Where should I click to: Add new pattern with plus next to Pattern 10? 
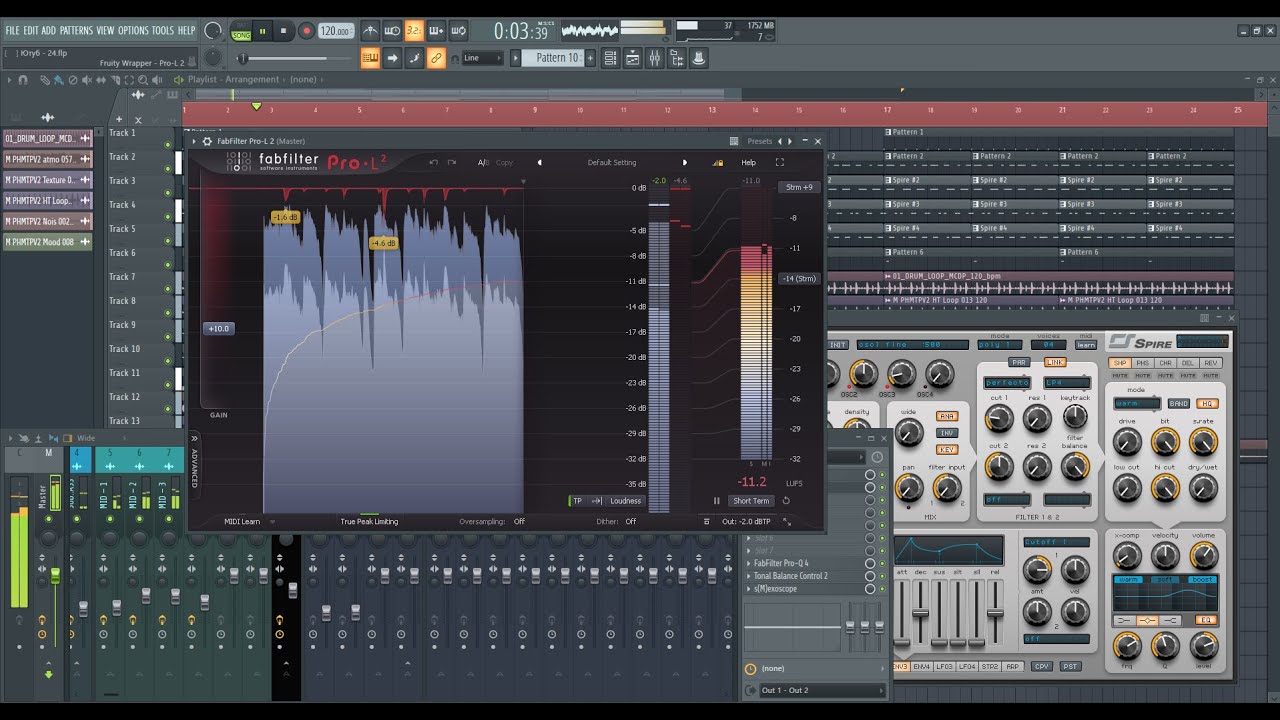point(590,58)
